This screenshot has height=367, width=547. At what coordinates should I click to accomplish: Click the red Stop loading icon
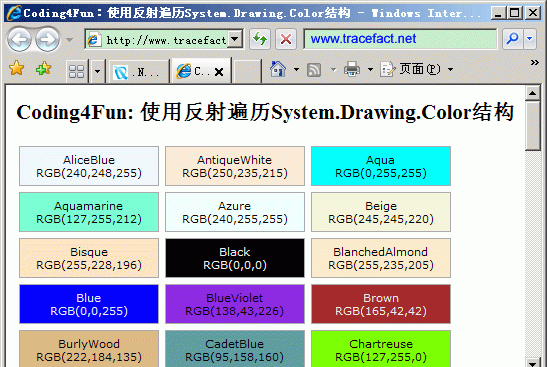tap(286, 39)
